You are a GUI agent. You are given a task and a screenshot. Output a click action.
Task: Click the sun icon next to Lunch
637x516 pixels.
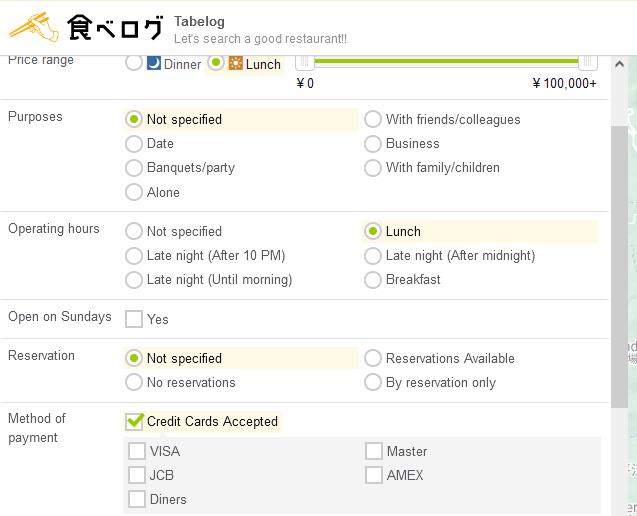(x=236, y=63)
